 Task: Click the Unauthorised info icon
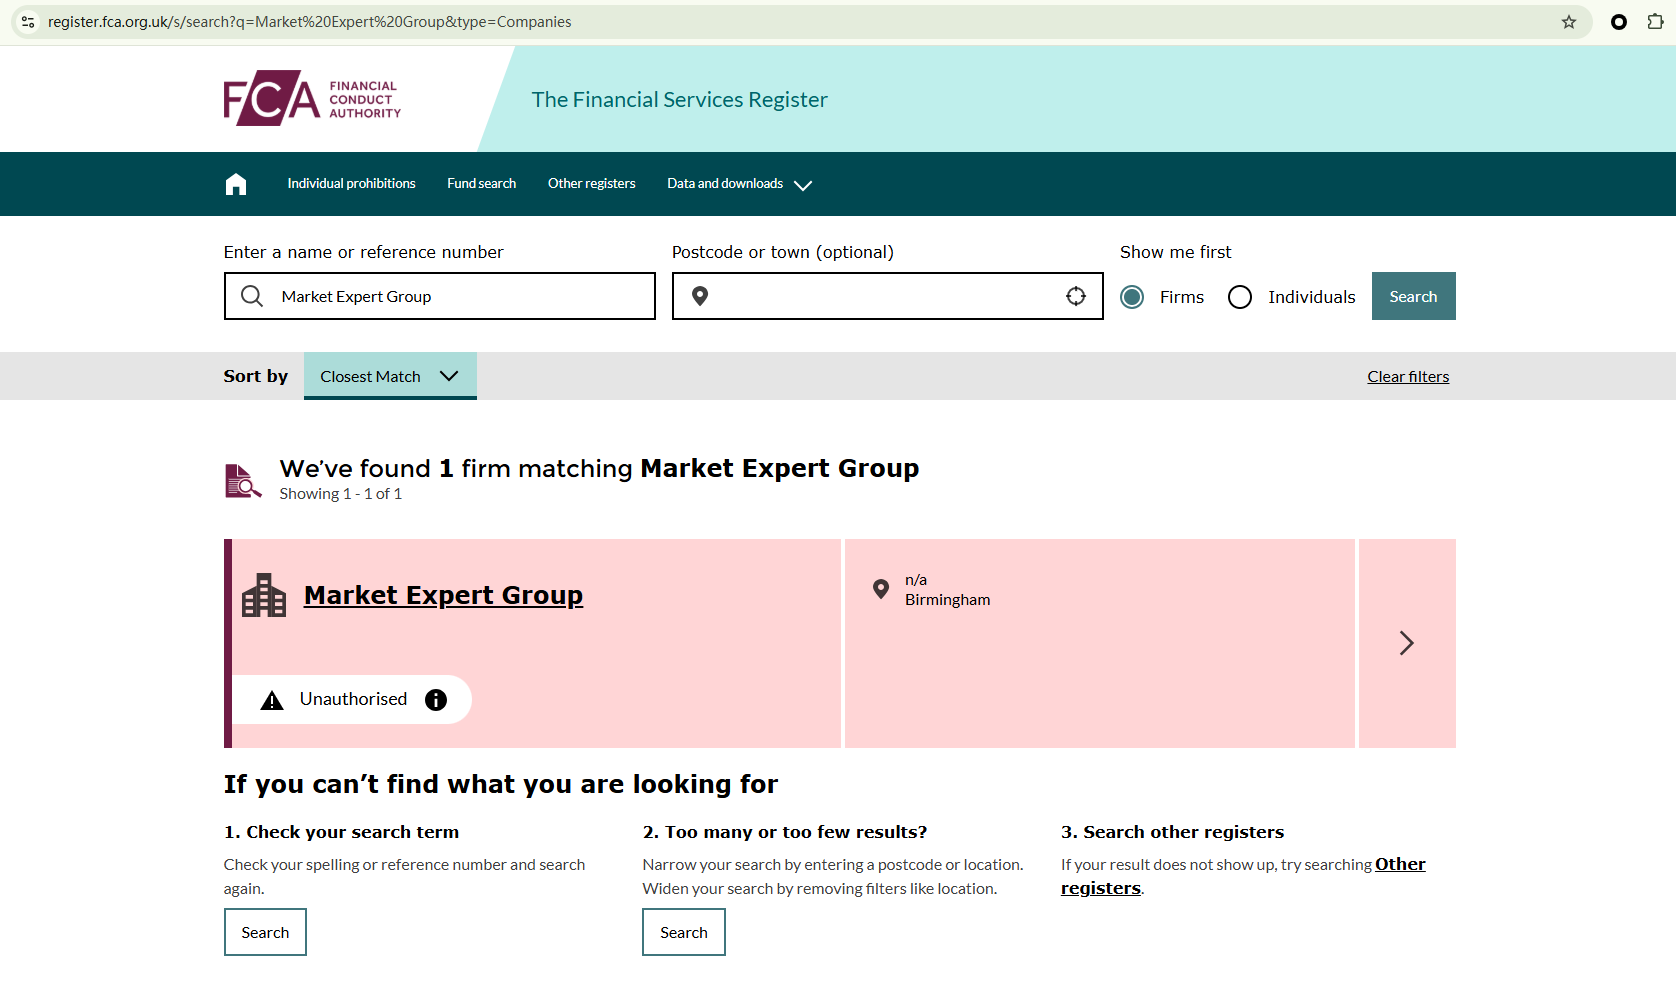pyautogui.click(x=436, y=700)
